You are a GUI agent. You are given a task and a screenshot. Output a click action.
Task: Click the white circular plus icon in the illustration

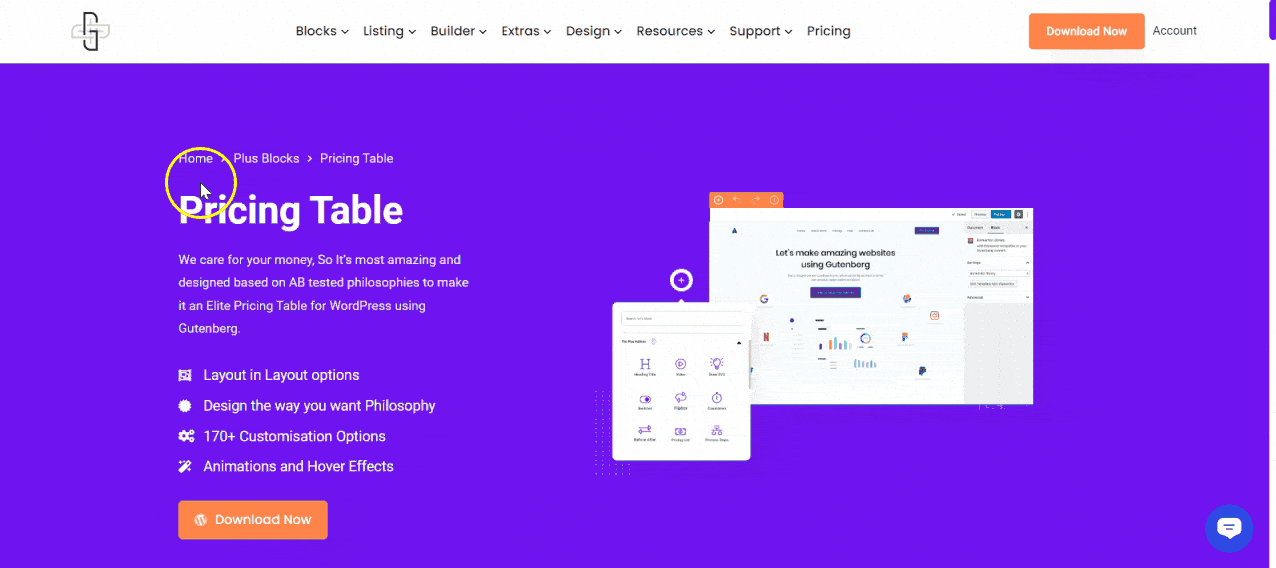(x=681, y=280)
